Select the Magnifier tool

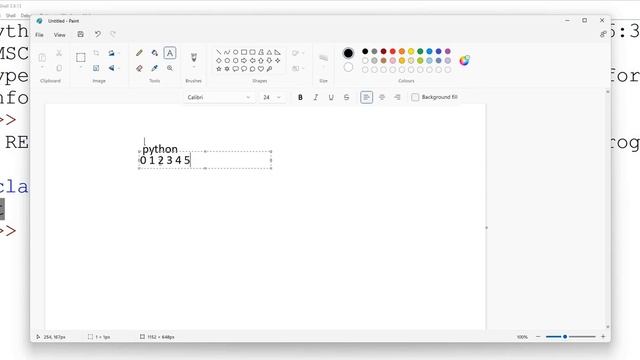(x=170, y=68)
